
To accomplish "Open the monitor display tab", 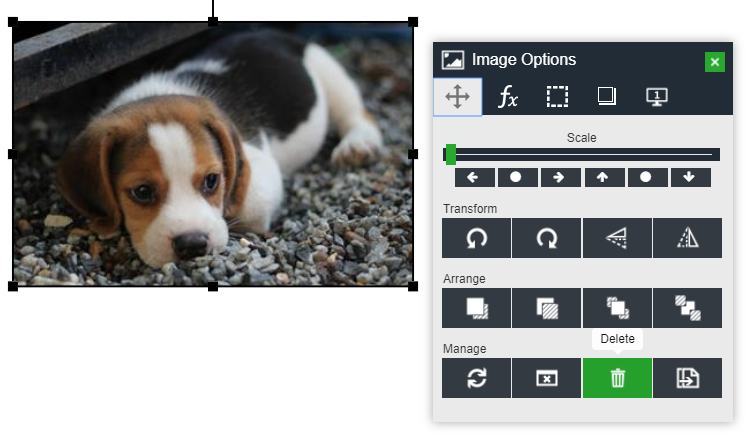I will click(x=657, y=97).
